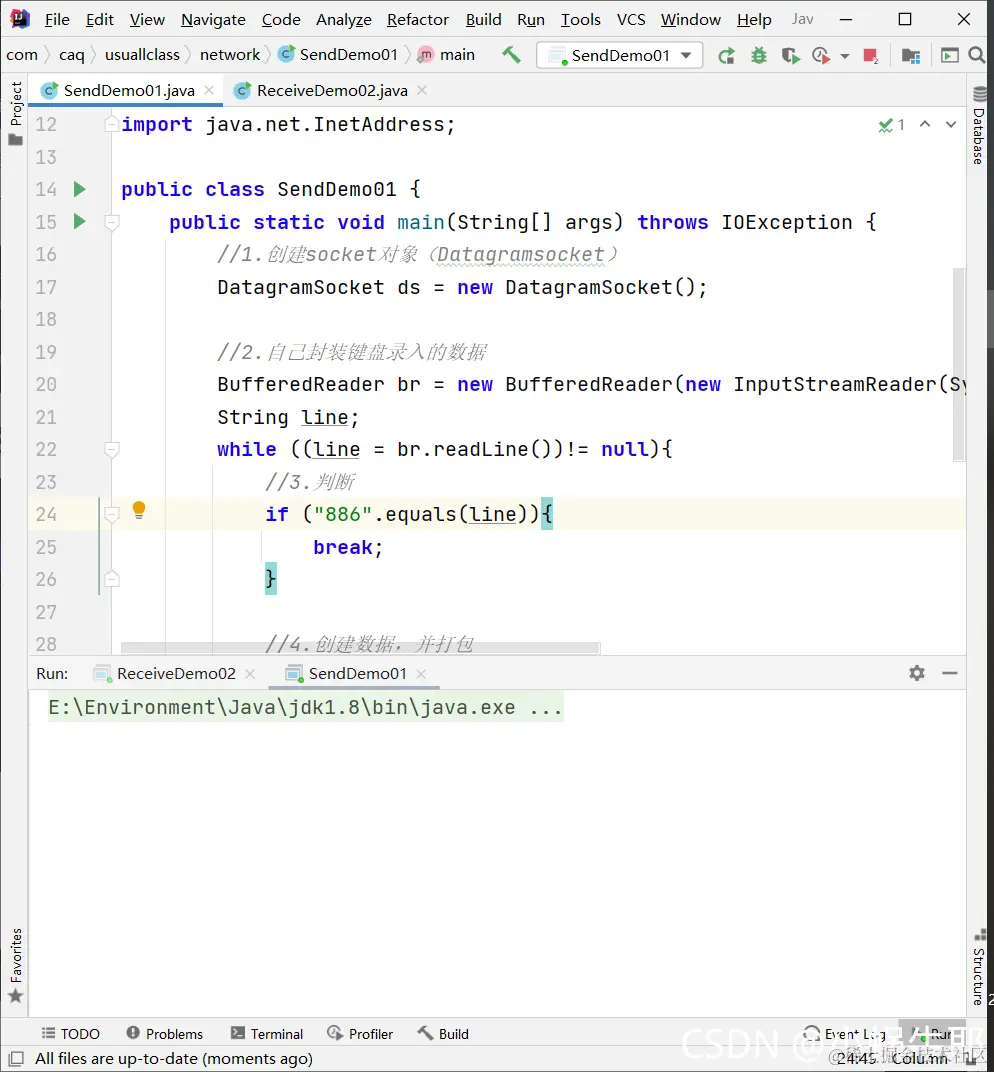Click the status message 'All files are up-to-date'

(174, 1058)
